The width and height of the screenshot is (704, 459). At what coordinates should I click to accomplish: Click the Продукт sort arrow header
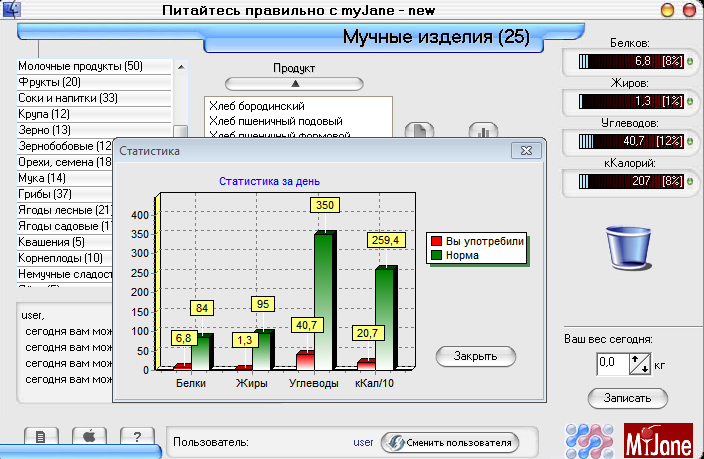294,84
